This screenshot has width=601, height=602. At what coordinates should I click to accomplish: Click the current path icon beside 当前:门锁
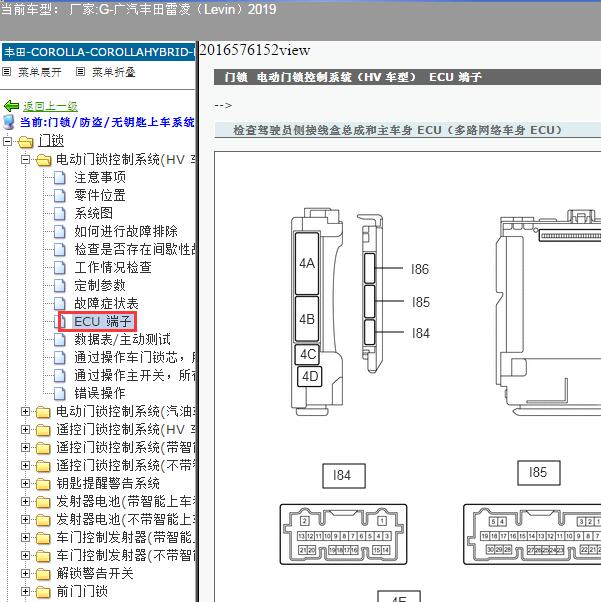pyautogui.click(x=8, y=122)
